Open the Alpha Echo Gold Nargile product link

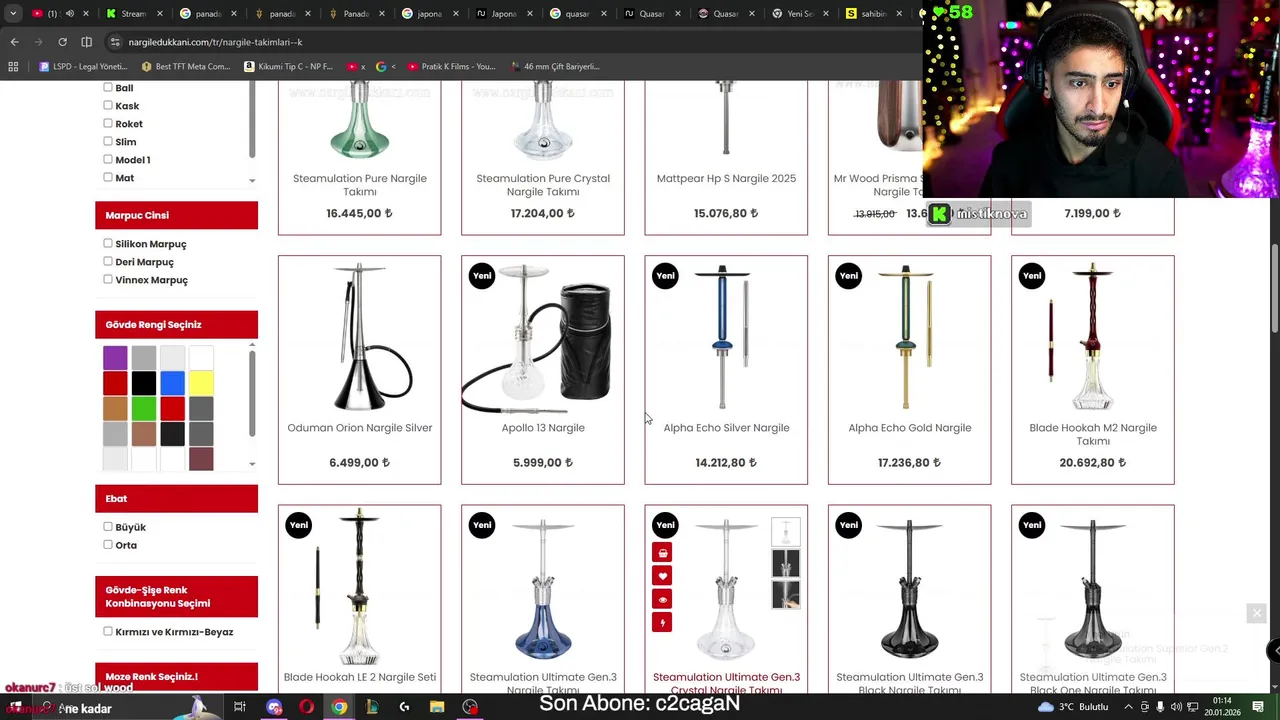(910, 428)
